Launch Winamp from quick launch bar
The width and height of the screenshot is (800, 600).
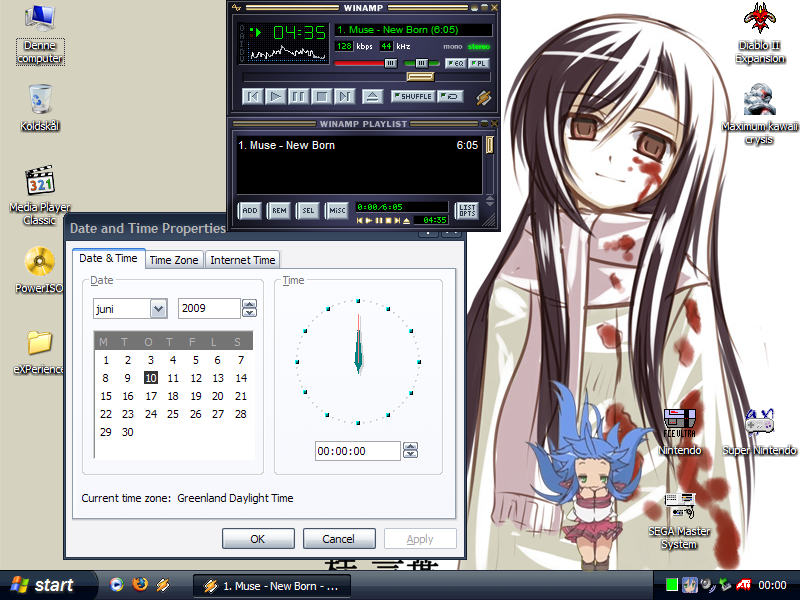[163, 585]
